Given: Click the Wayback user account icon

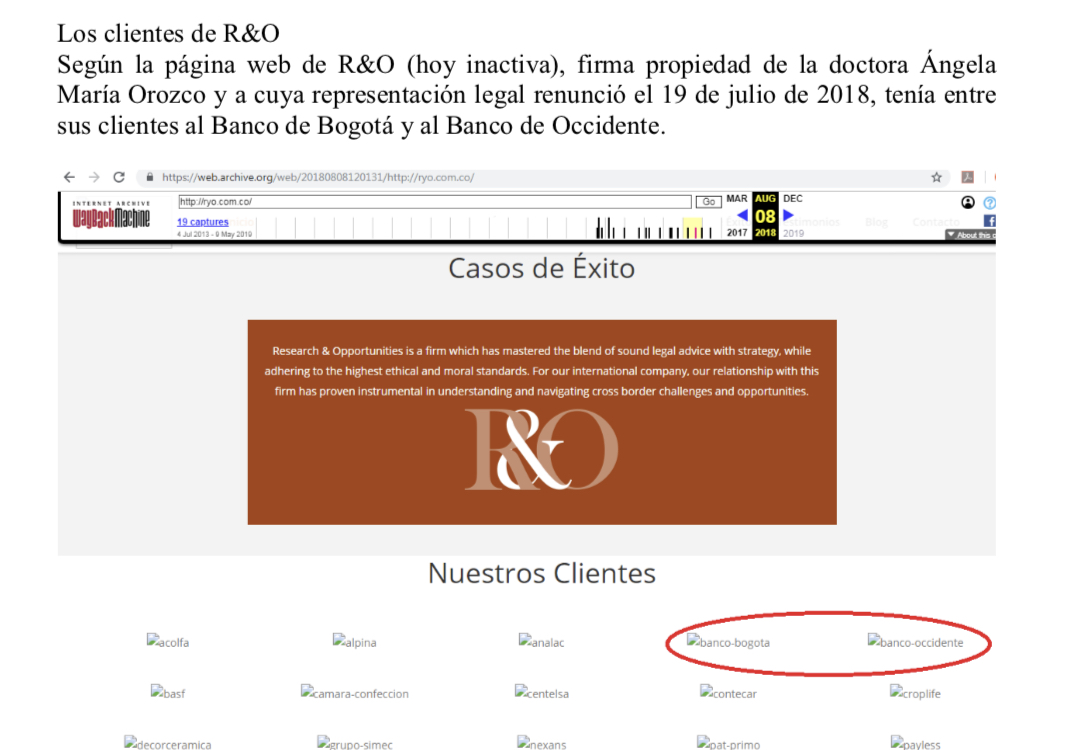Looking at the screenshot, I should tap(968, 202).
